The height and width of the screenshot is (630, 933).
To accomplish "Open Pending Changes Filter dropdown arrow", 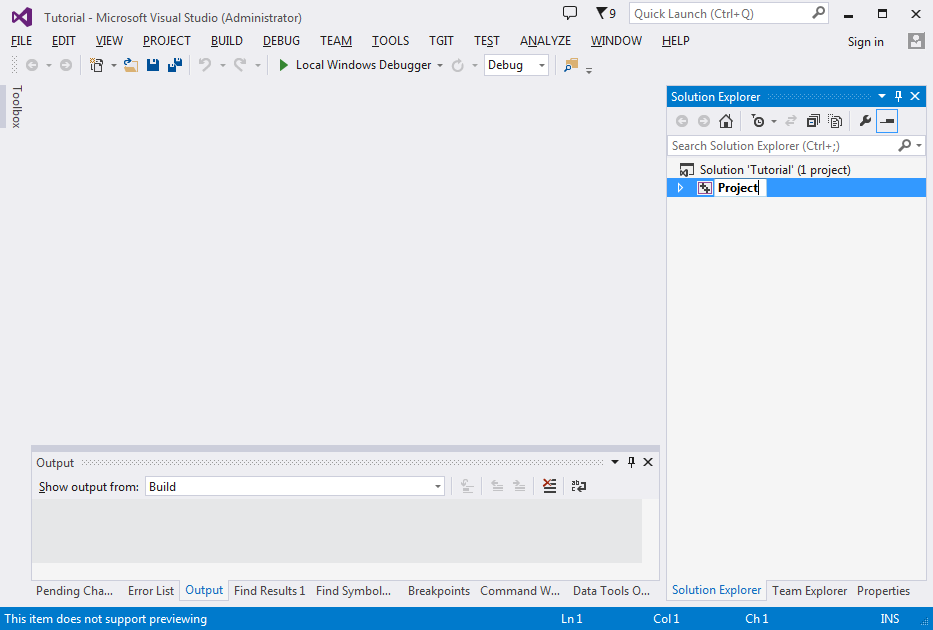I will tap(774, 122).
